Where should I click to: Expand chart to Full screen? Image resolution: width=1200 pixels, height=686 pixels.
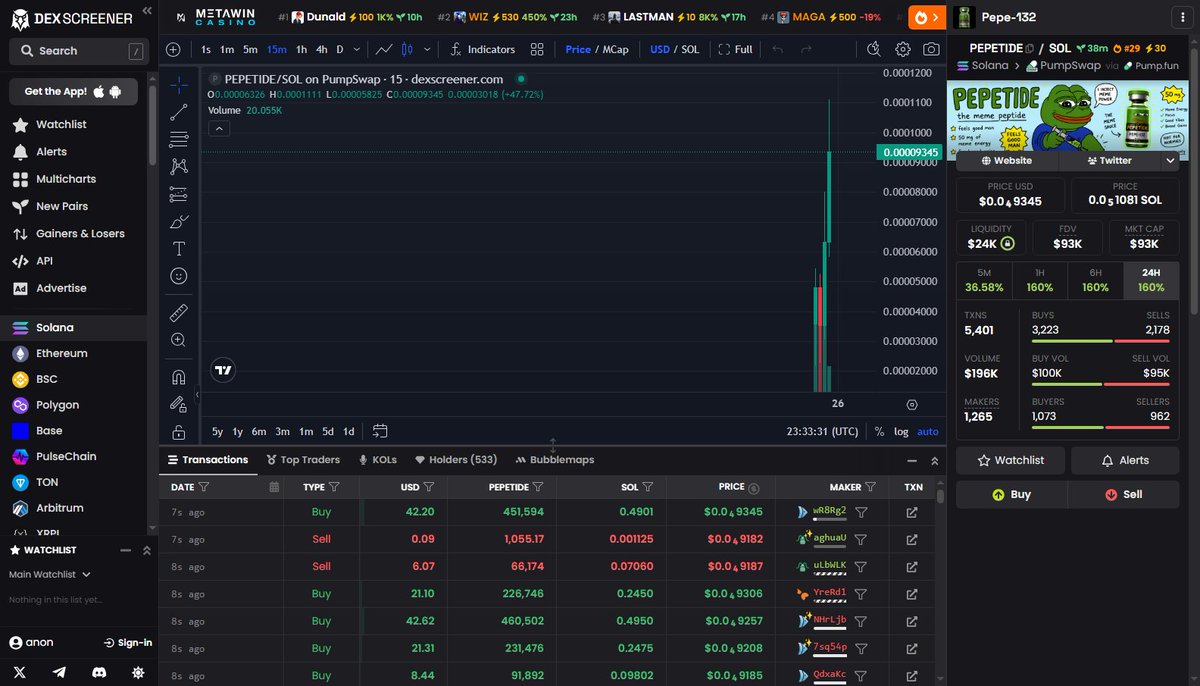click(x=735, y=49)
